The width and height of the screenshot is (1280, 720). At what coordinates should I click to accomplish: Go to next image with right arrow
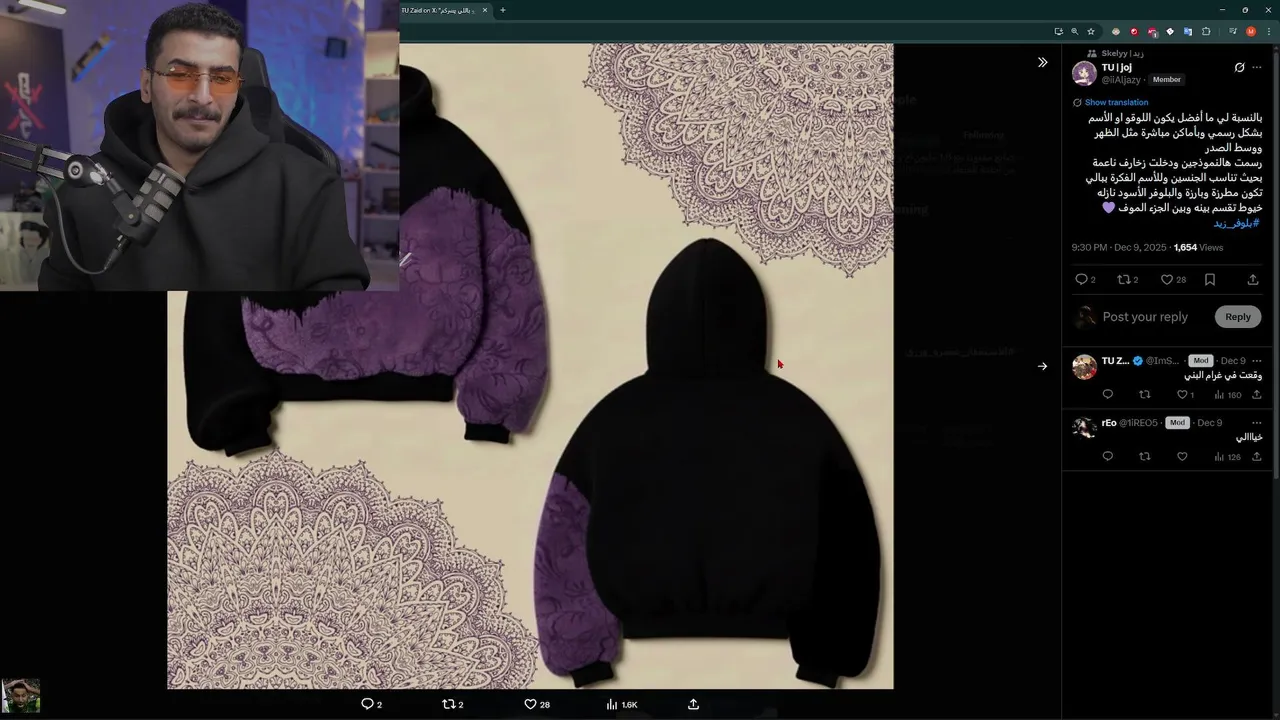pyautogui.click(x=1042, y=366)
